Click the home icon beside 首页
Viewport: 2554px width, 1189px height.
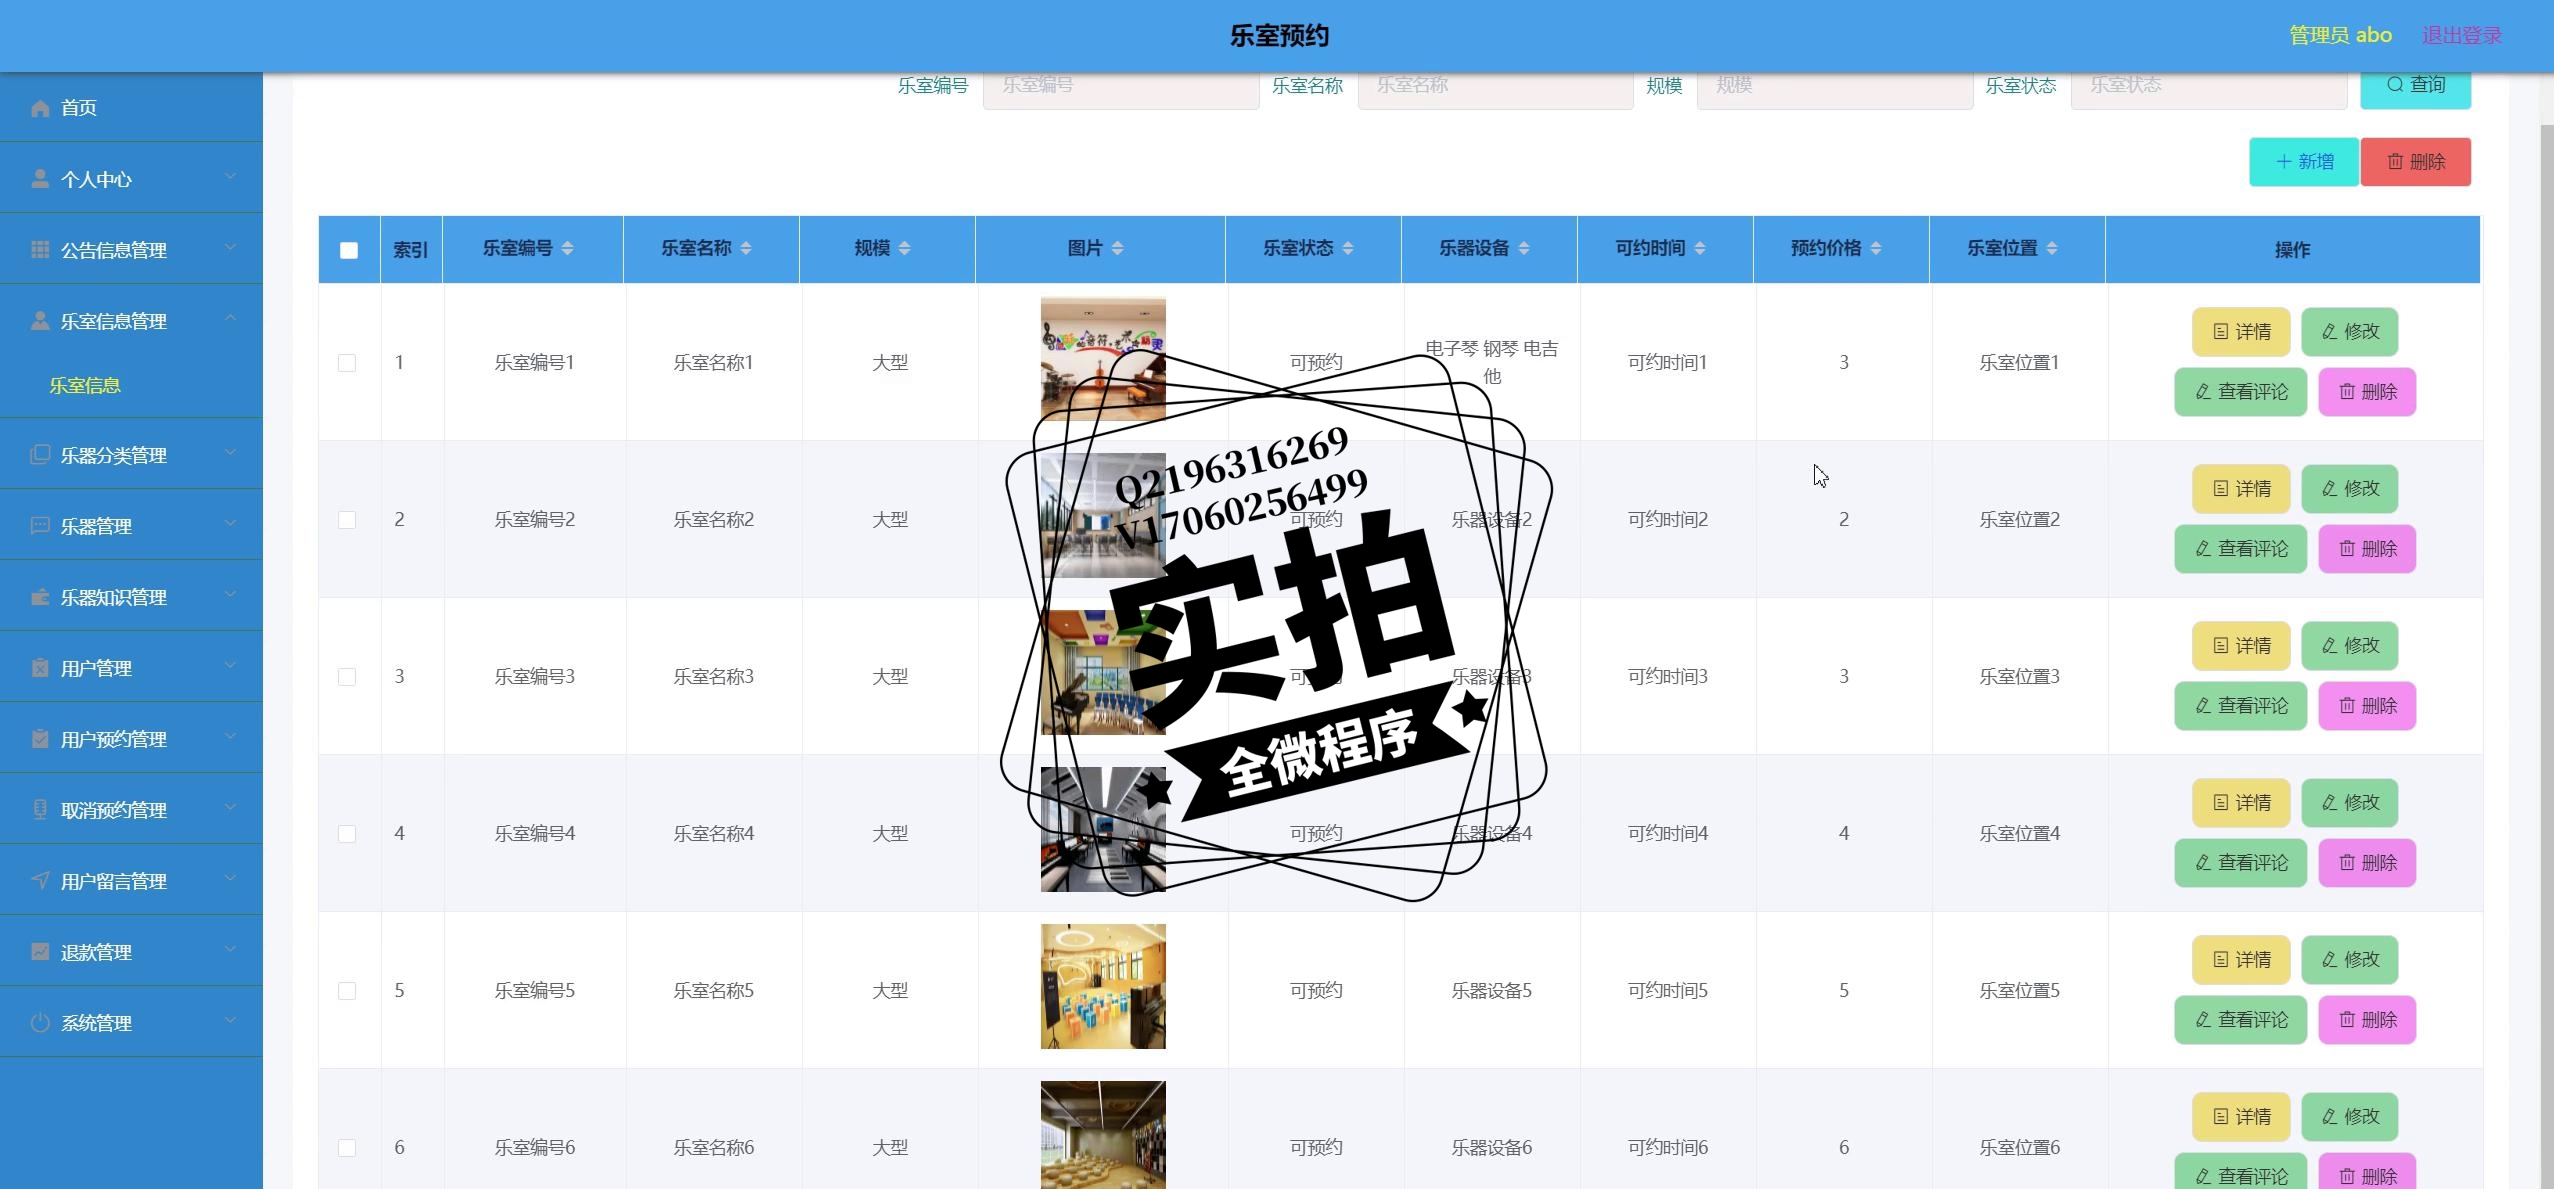(40, 108)
